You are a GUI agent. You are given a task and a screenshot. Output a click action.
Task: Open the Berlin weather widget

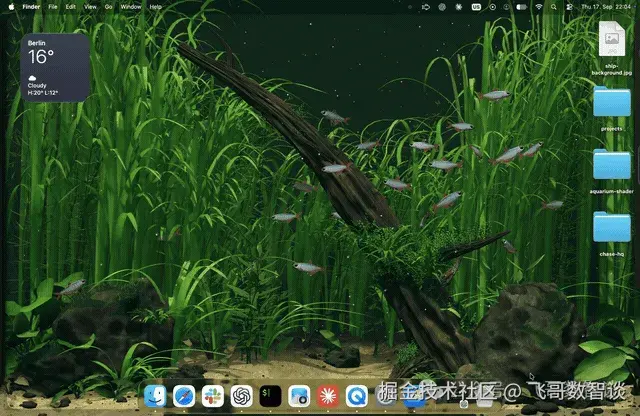pos(55,67)
